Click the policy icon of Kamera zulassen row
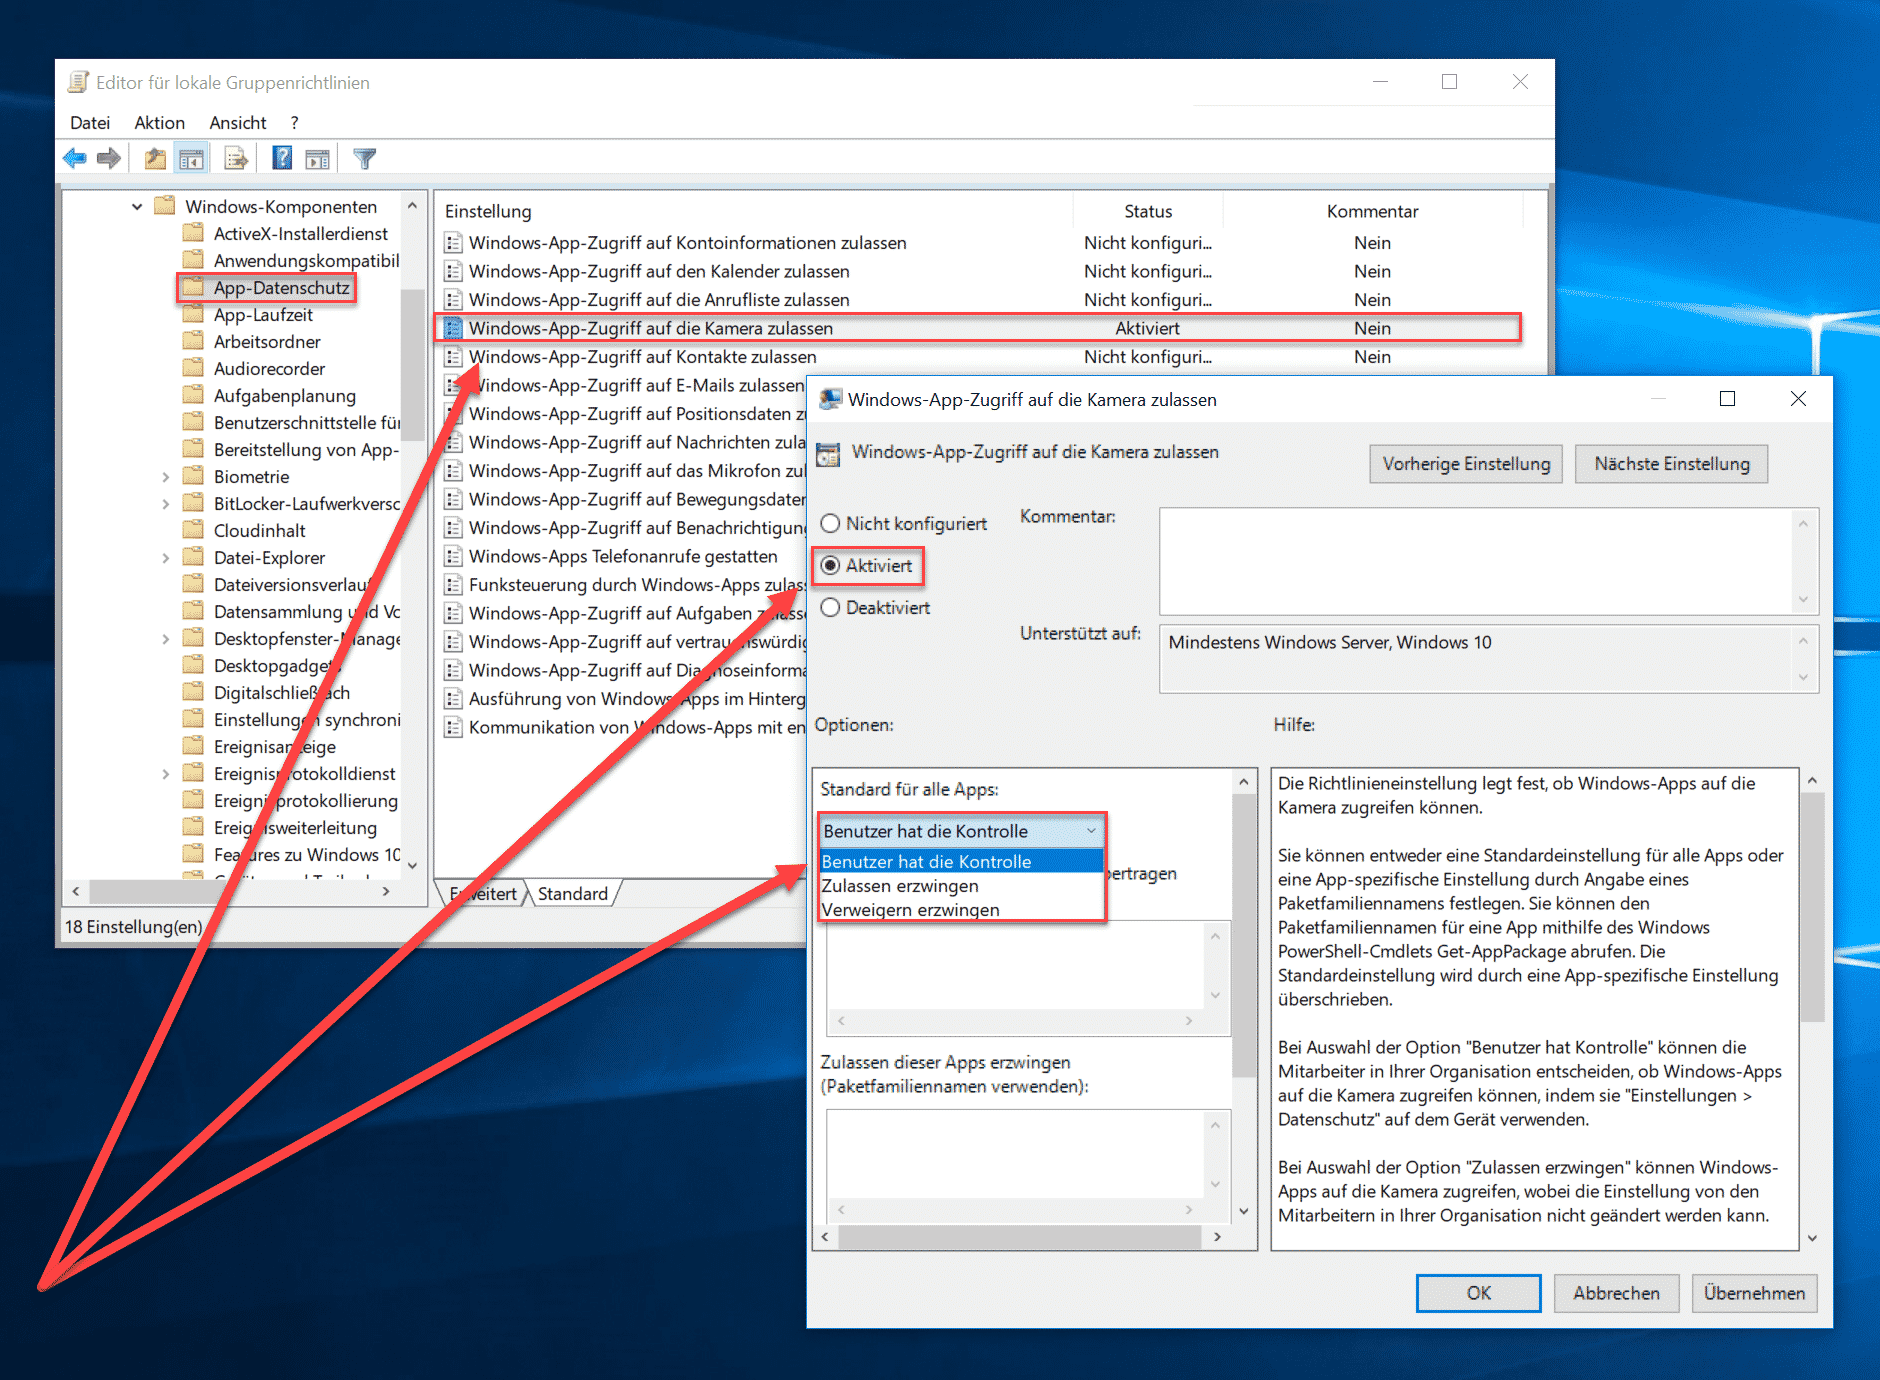1880x1380 pixels. (x=453, y=328)
